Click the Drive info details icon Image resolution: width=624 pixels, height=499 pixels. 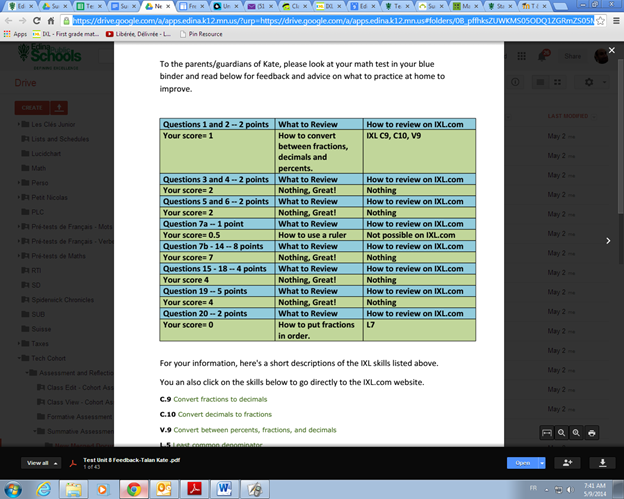point(515,82)
